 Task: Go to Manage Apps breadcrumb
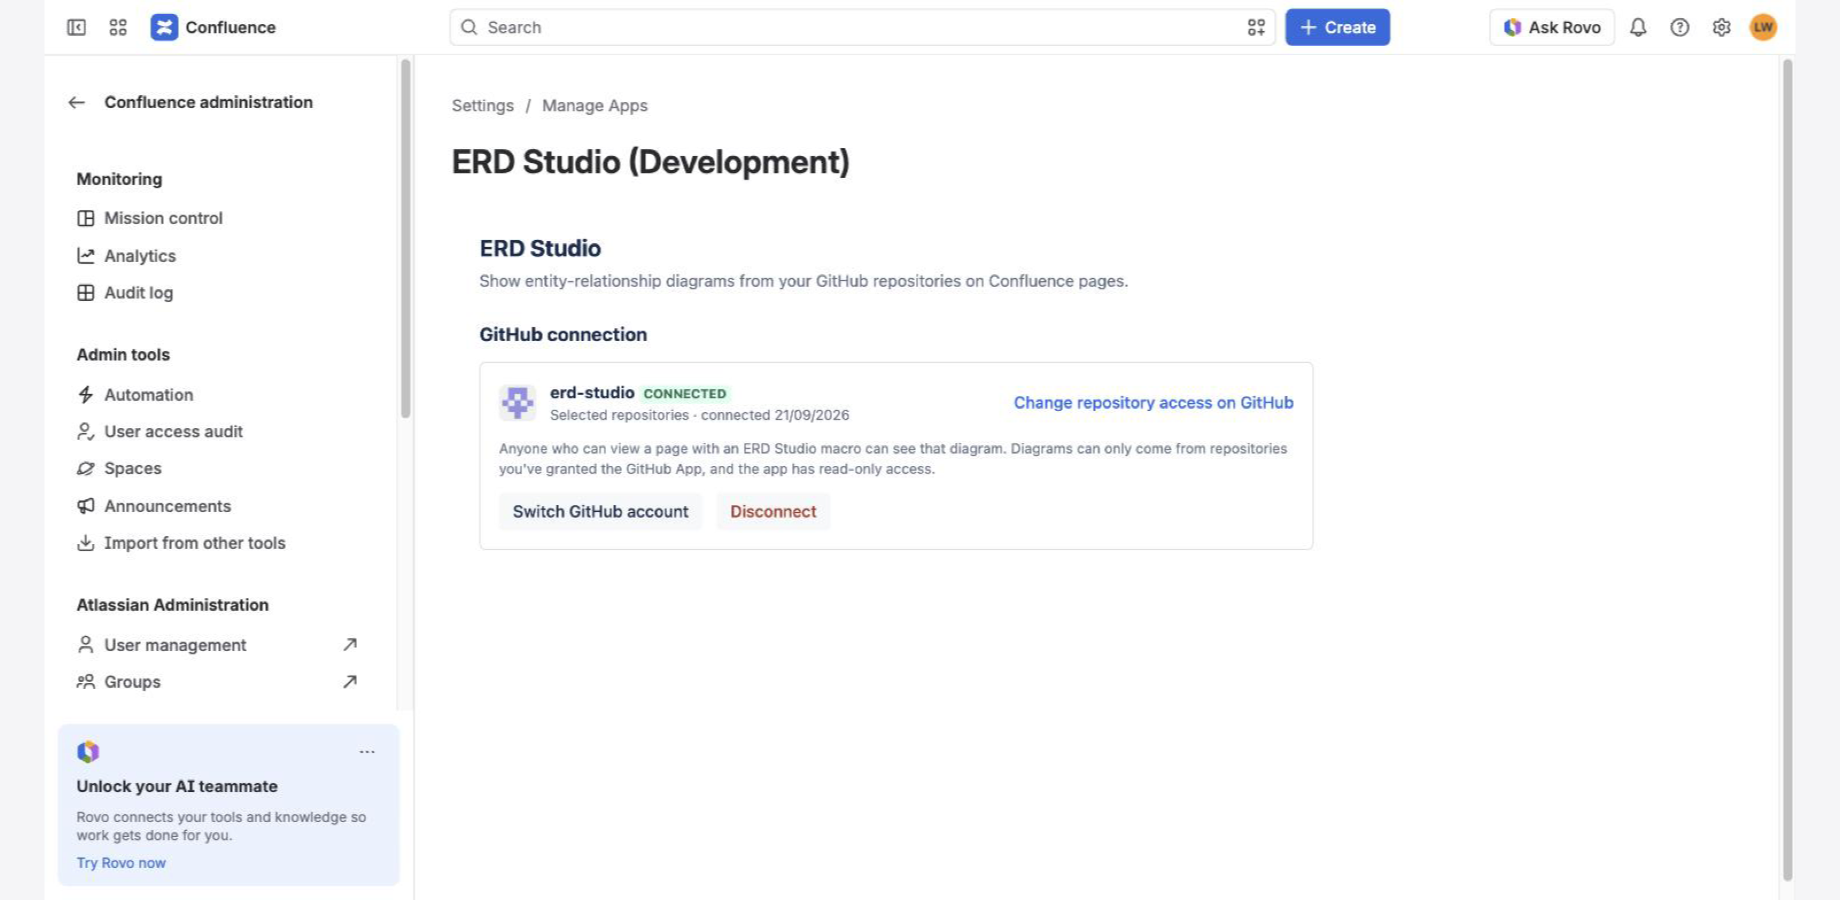(595, 106)
